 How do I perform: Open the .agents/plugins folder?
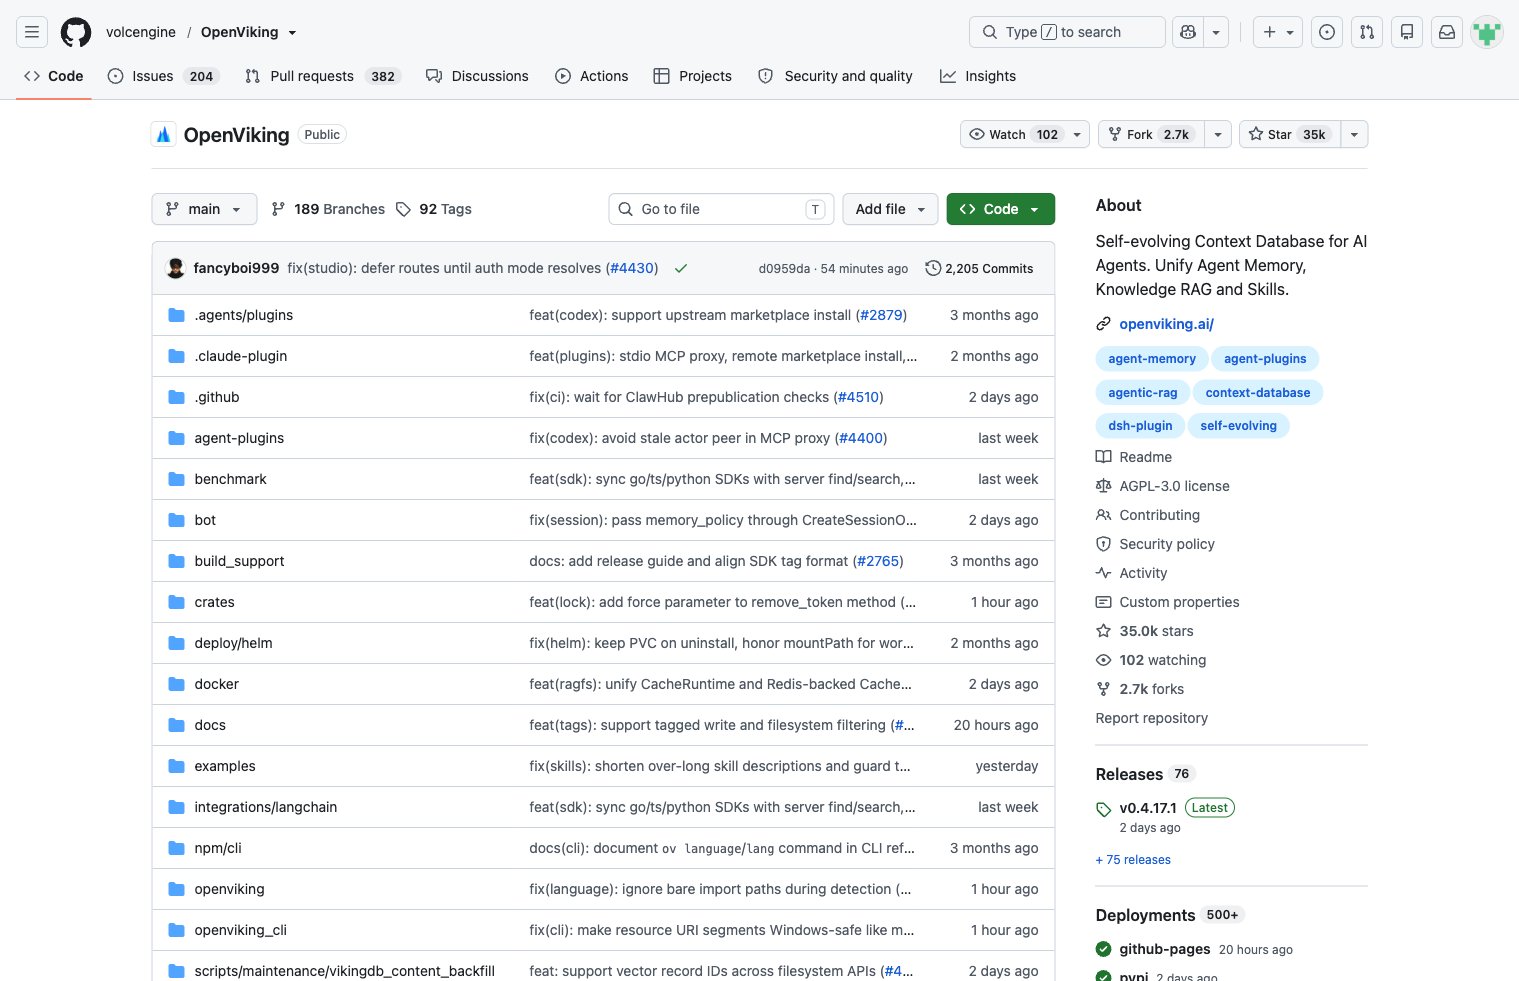[244, 315]
